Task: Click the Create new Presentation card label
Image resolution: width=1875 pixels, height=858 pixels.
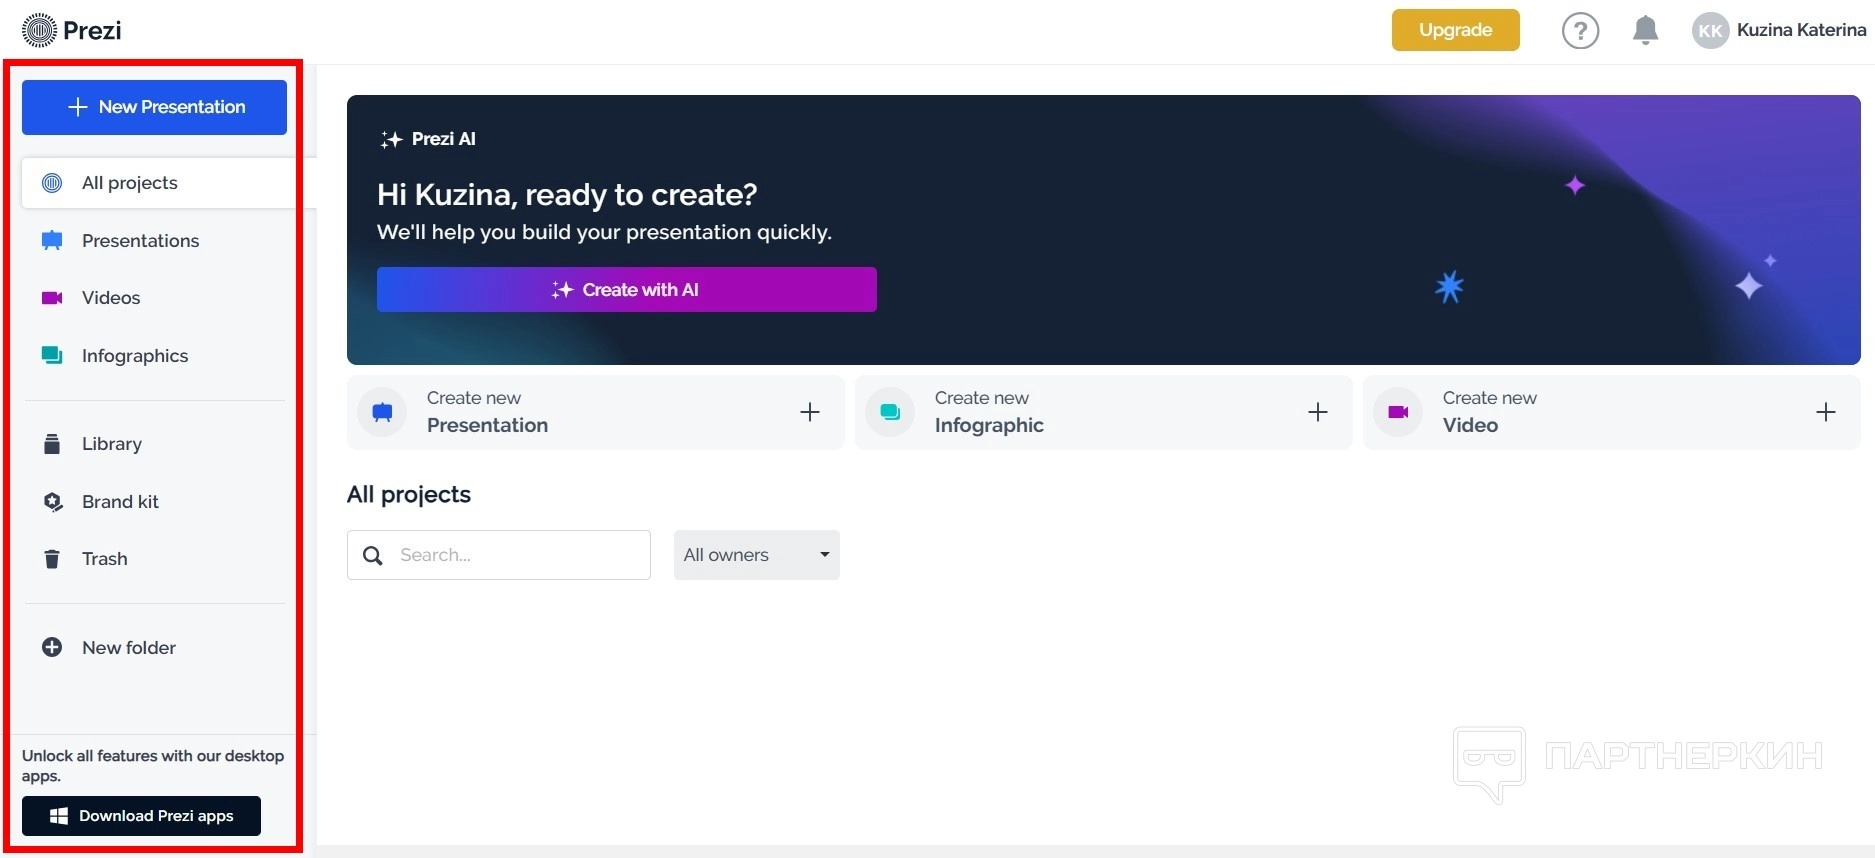Action: [x=487, y=412]
